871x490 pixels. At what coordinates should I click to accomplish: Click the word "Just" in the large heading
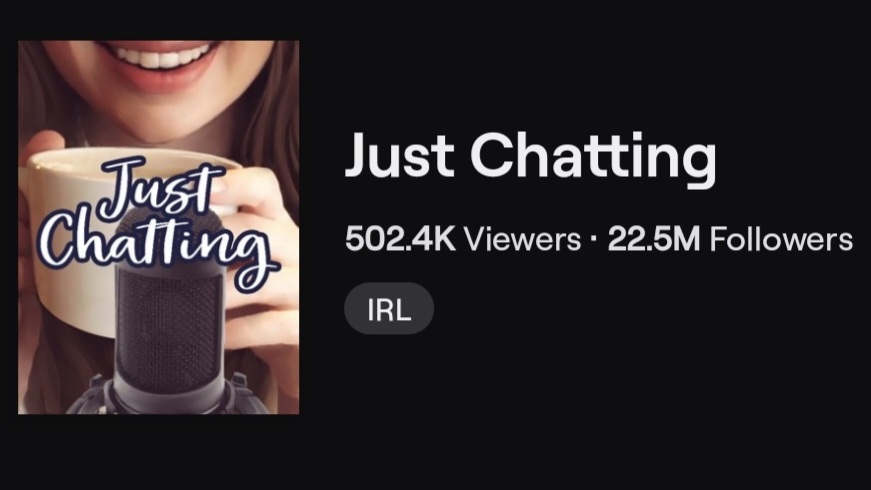(x=400, y=156)
